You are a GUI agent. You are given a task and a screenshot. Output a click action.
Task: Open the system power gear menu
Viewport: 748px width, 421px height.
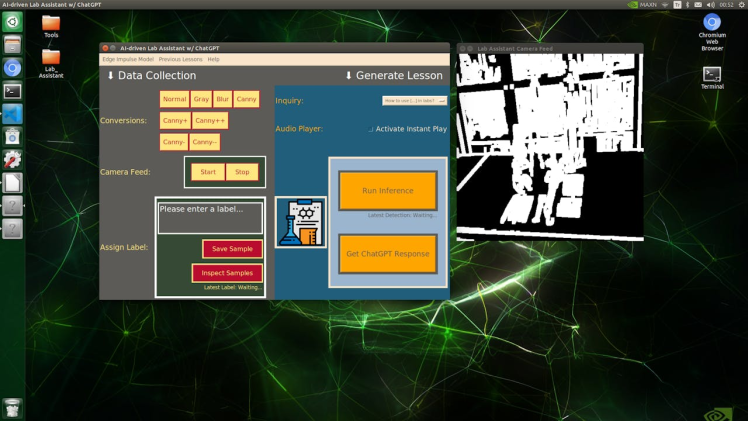[742, 4]
